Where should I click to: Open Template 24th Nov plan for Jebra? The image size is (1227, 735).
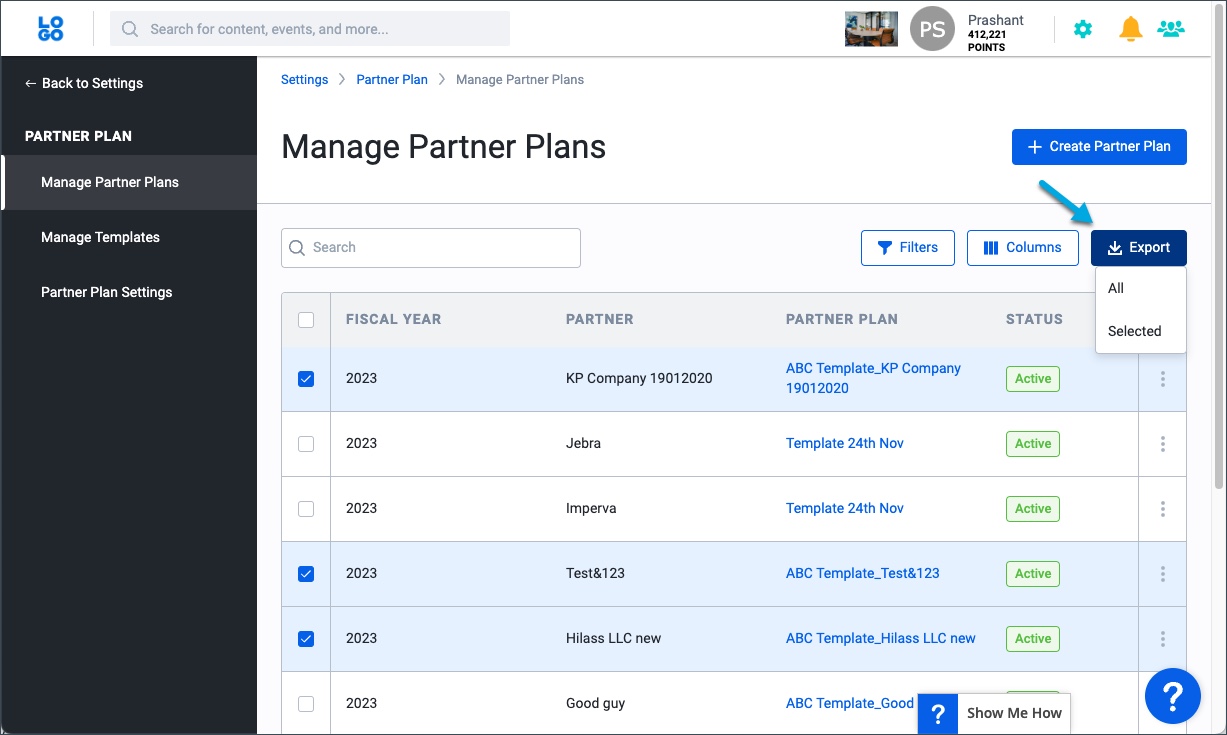click(x=845, y=443)
